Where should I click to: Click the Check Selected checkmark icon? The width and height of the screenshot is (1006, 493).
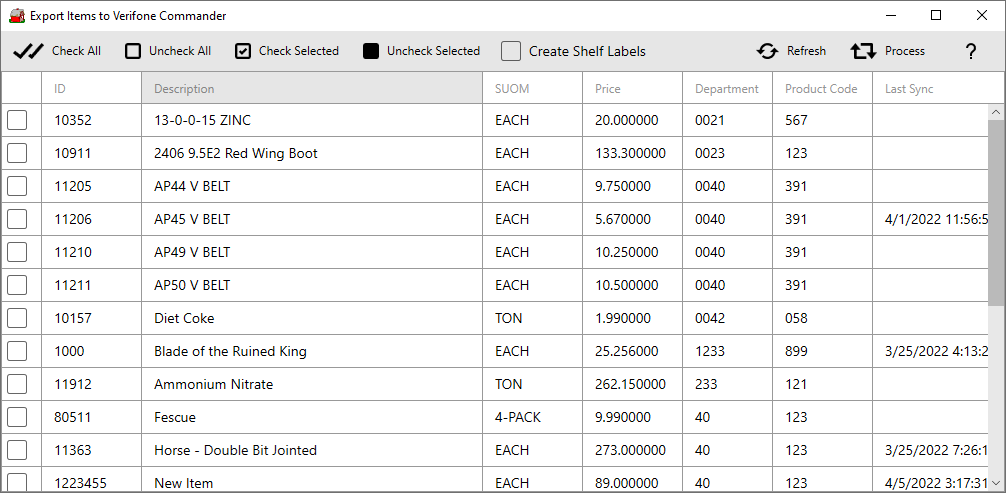tap(243, 51)
